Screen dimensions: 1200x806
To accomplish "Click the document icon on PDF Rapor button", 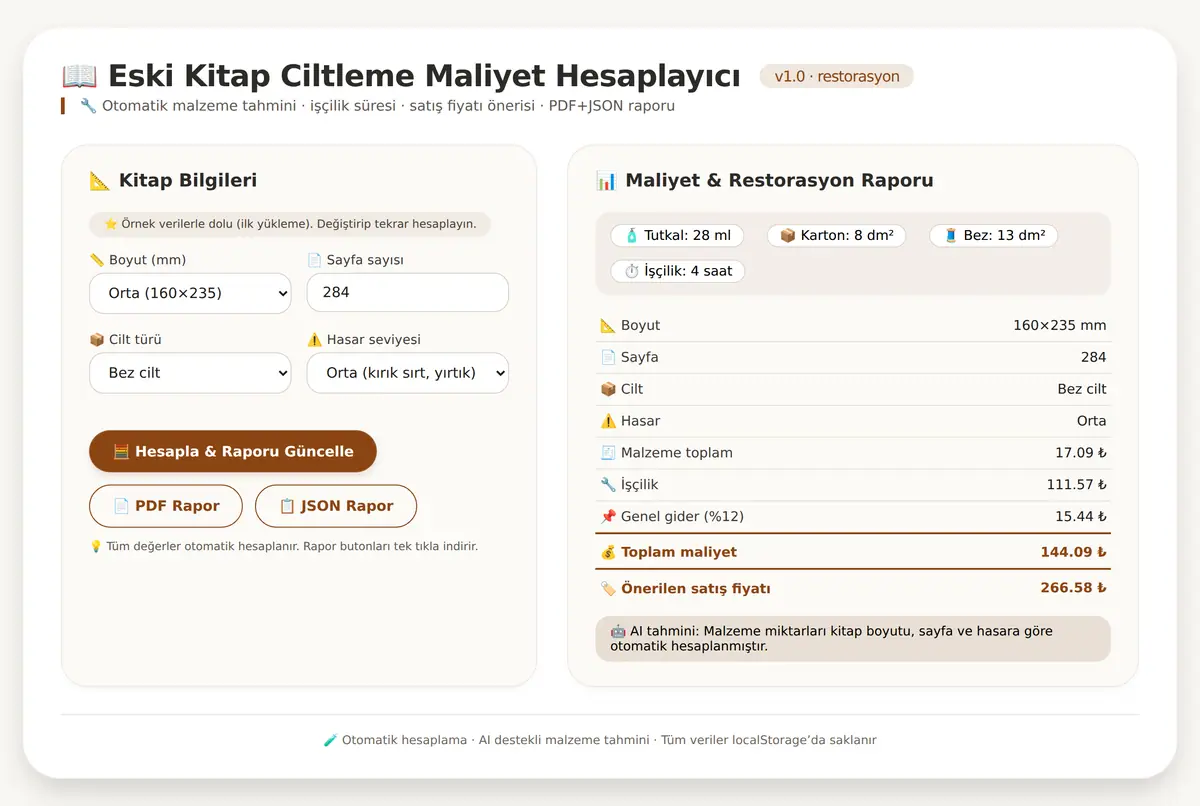I will click(x=121, y=506).
